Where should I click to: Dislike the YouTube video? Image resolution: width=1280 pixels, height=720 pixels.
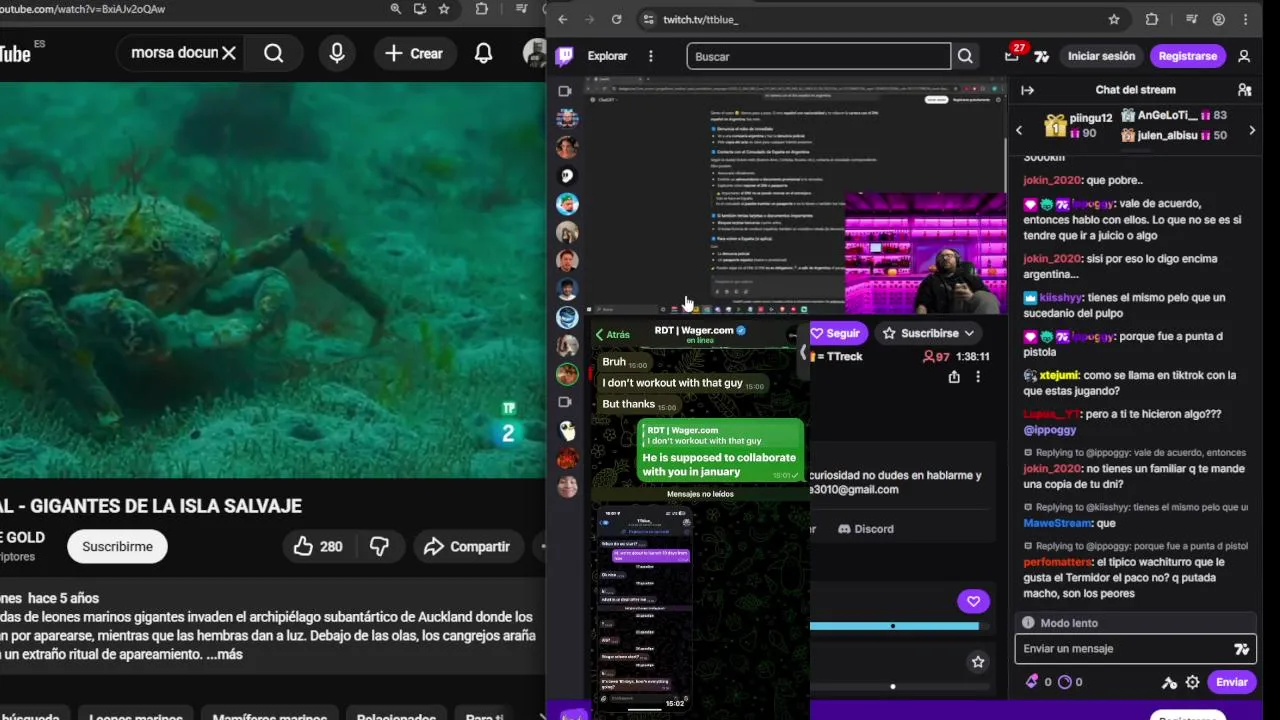pyautogui.click(x=379, y=546)
